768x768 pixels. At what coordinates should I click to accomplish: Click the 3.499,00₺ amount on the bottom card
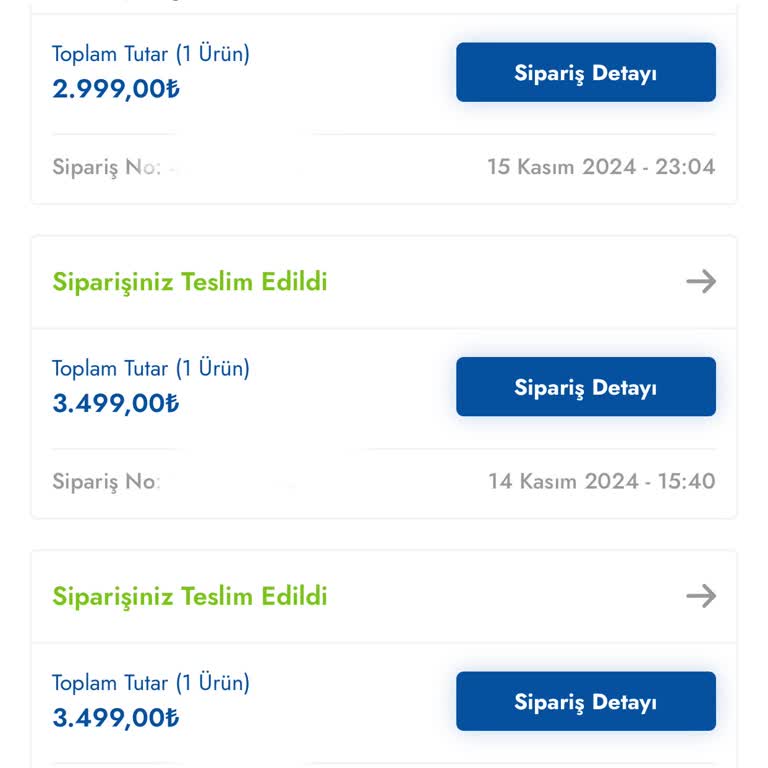click(116, 718)
